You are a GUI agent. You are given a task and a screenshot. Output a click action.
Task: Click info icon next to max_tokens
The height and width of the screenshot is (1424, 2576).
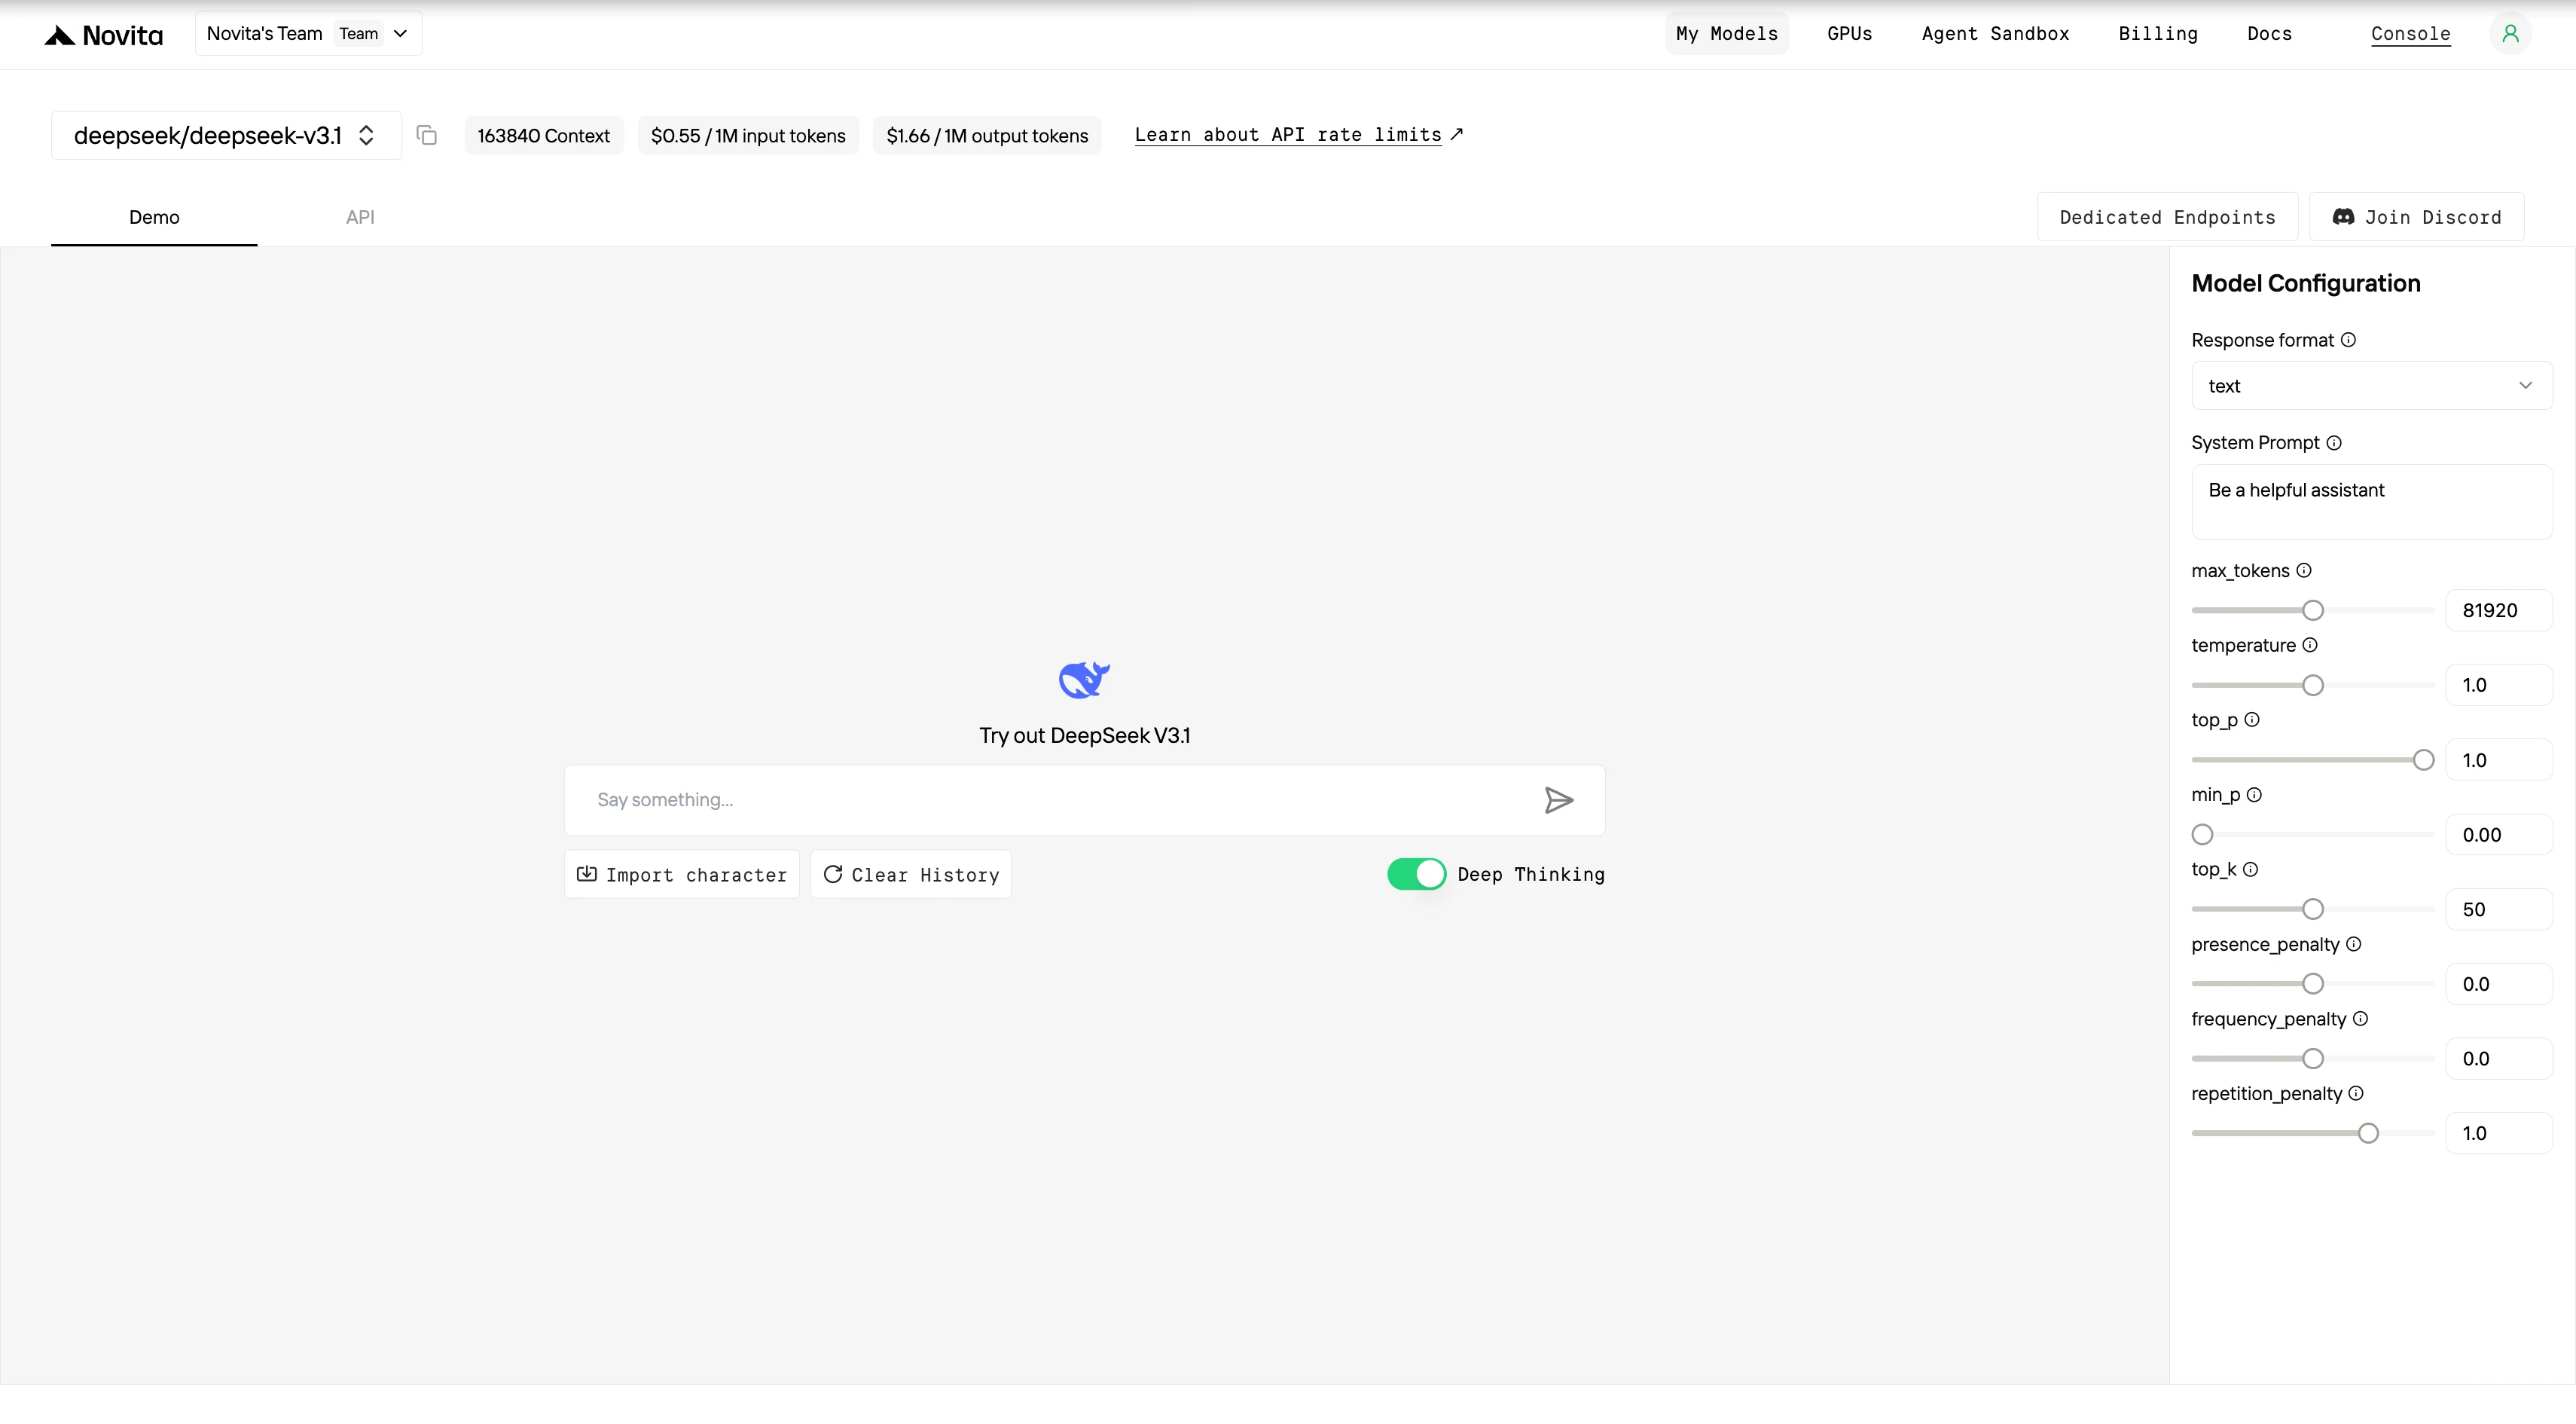coord(2304,570)
